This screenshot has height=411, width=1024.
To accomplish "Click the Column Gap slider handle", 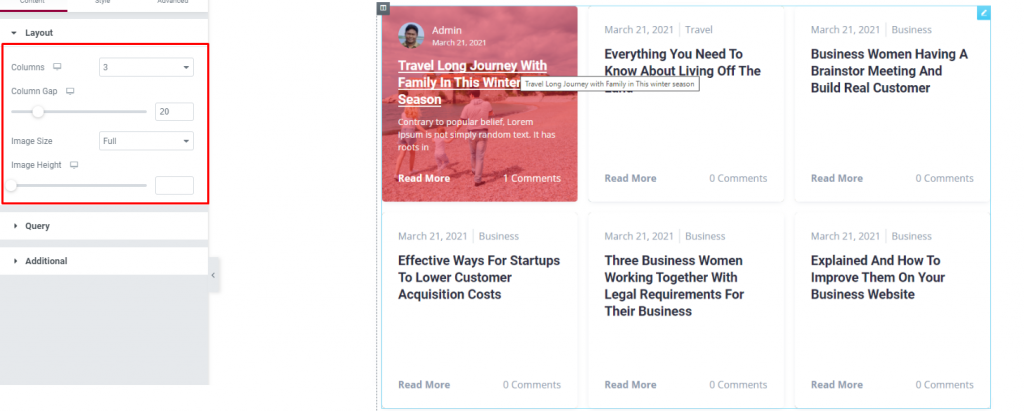I will [x=38, y=112].
